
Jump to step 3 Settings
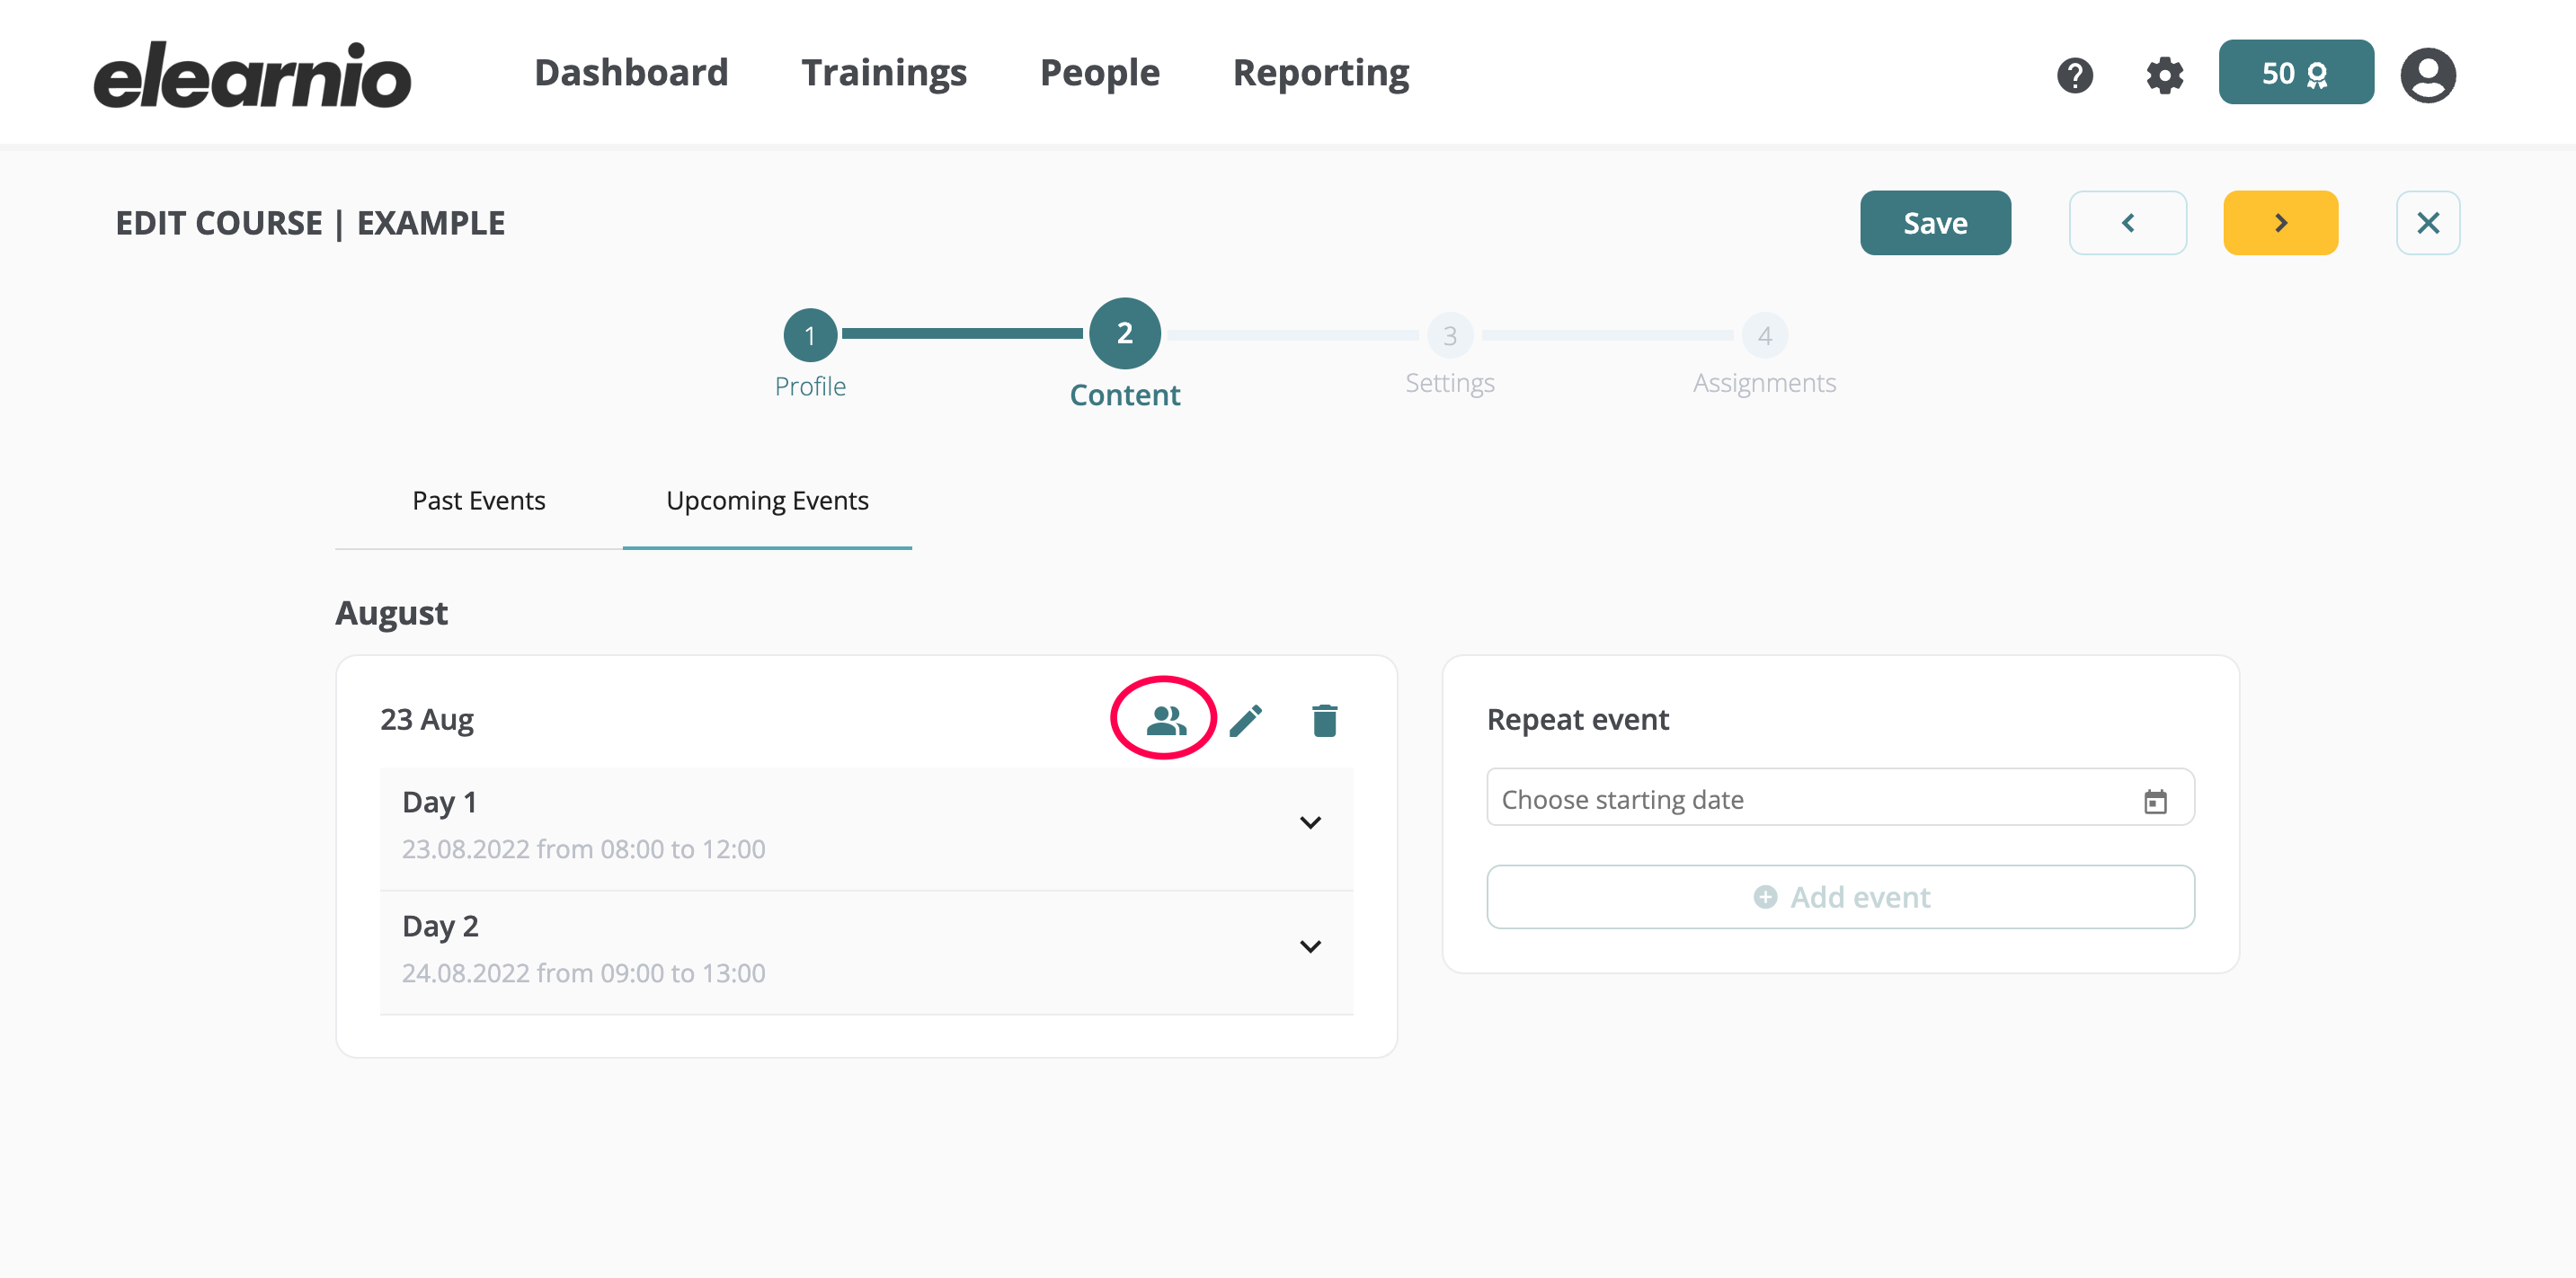pos(1449,336)
